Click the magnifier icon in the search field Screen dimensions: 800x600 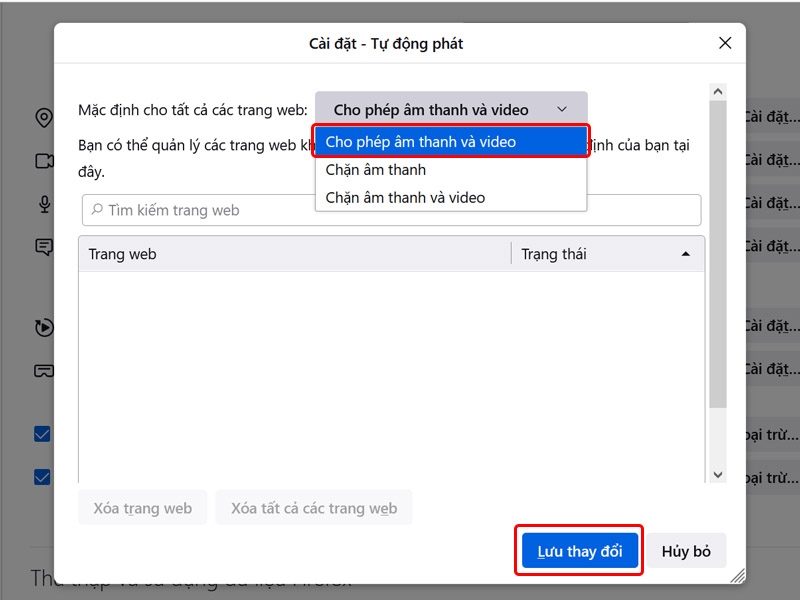pyautogui.click(x=95, y=210)
